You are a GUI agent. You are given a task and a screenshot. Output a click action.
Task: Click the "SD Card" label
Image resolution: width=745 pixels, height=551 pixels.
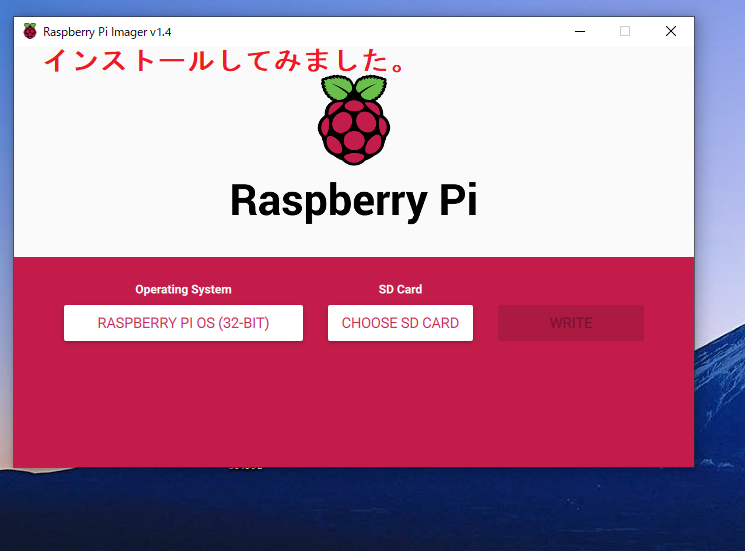pyautogui.click(x=401, y=289)
